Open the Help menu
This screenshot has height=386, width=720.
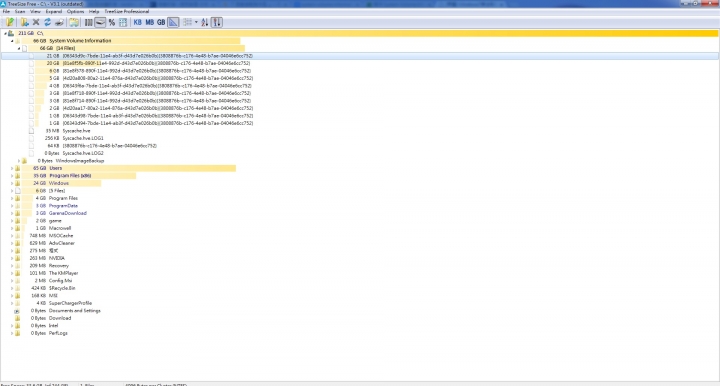94,11
